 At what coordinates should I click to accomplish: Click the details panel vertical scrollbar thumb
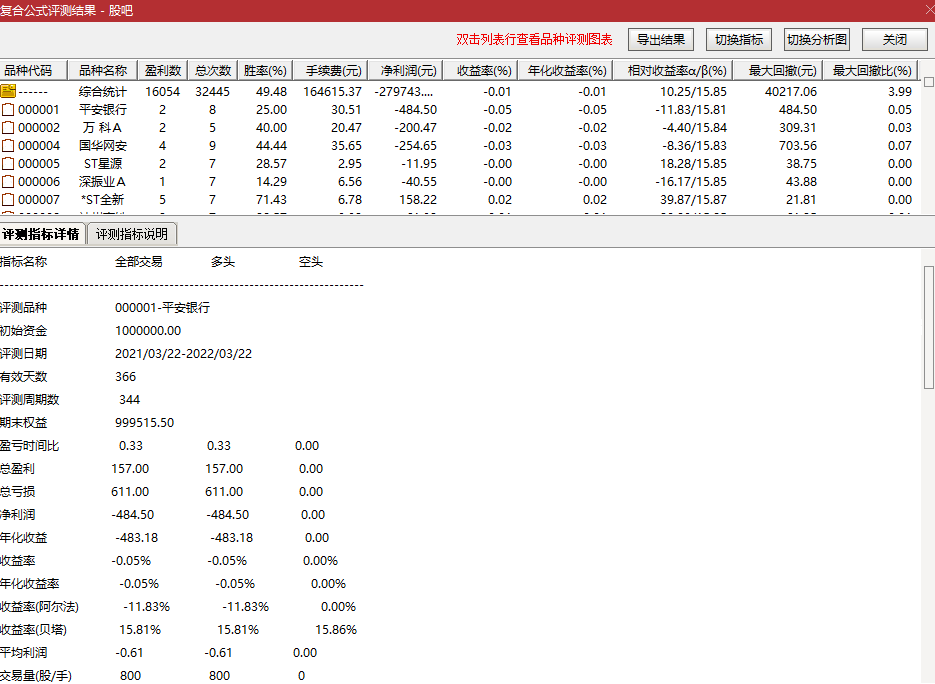[x=928, y=327]
